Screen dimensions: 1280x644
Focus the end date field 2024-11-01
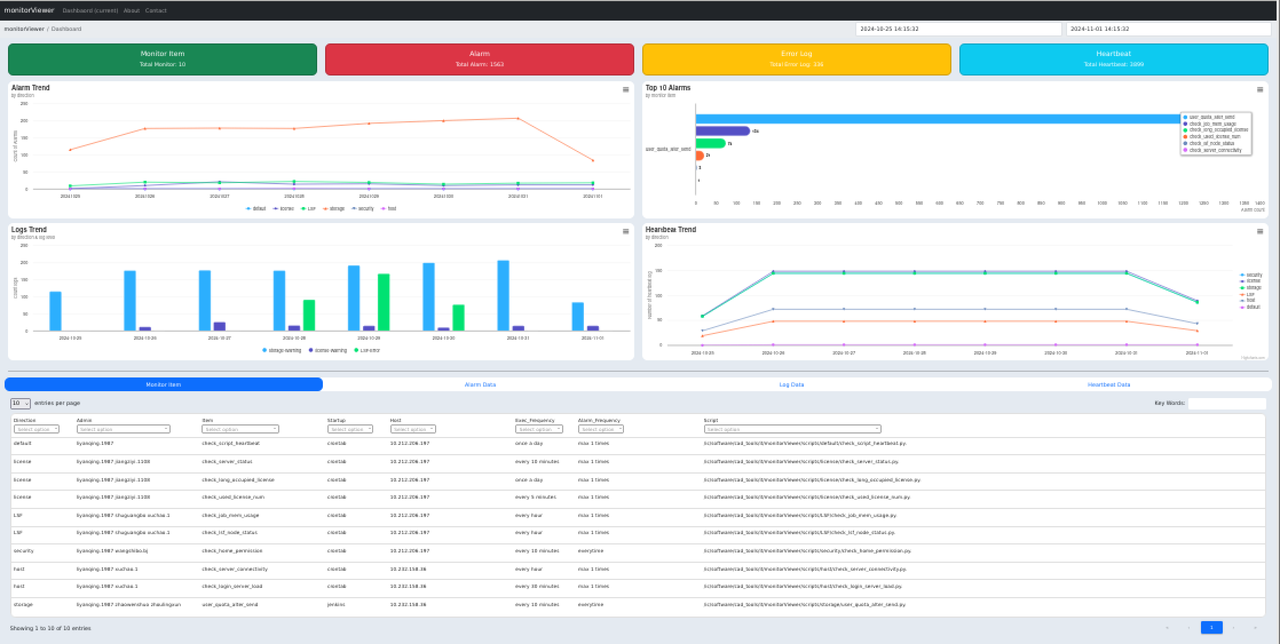tap(1169, 29)
